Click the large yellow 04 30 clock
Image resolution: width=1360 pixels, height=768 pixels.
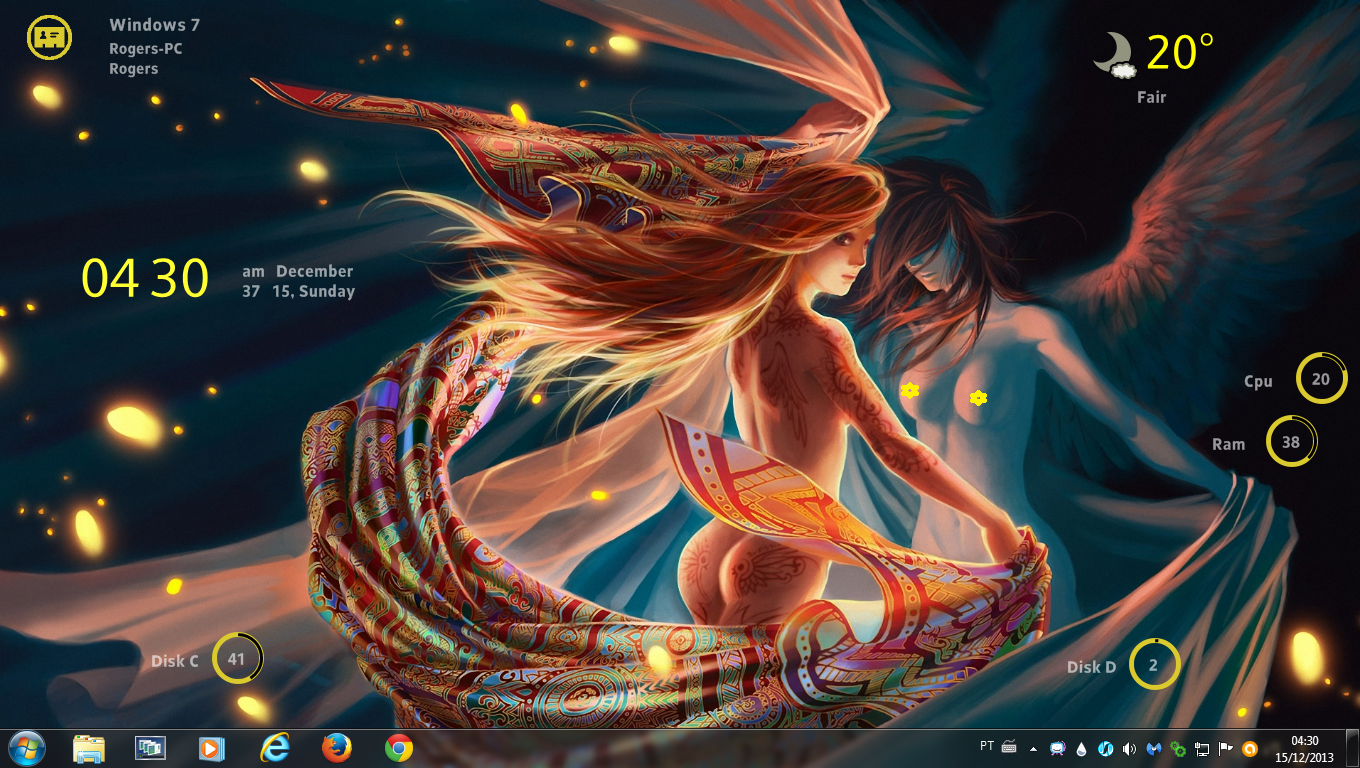click(x=145, y=278)
